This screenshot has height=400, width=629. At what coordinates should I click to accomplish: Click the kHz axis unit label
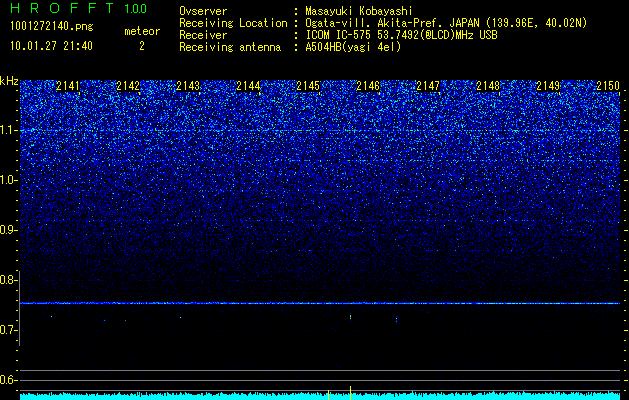click(9, 81)
